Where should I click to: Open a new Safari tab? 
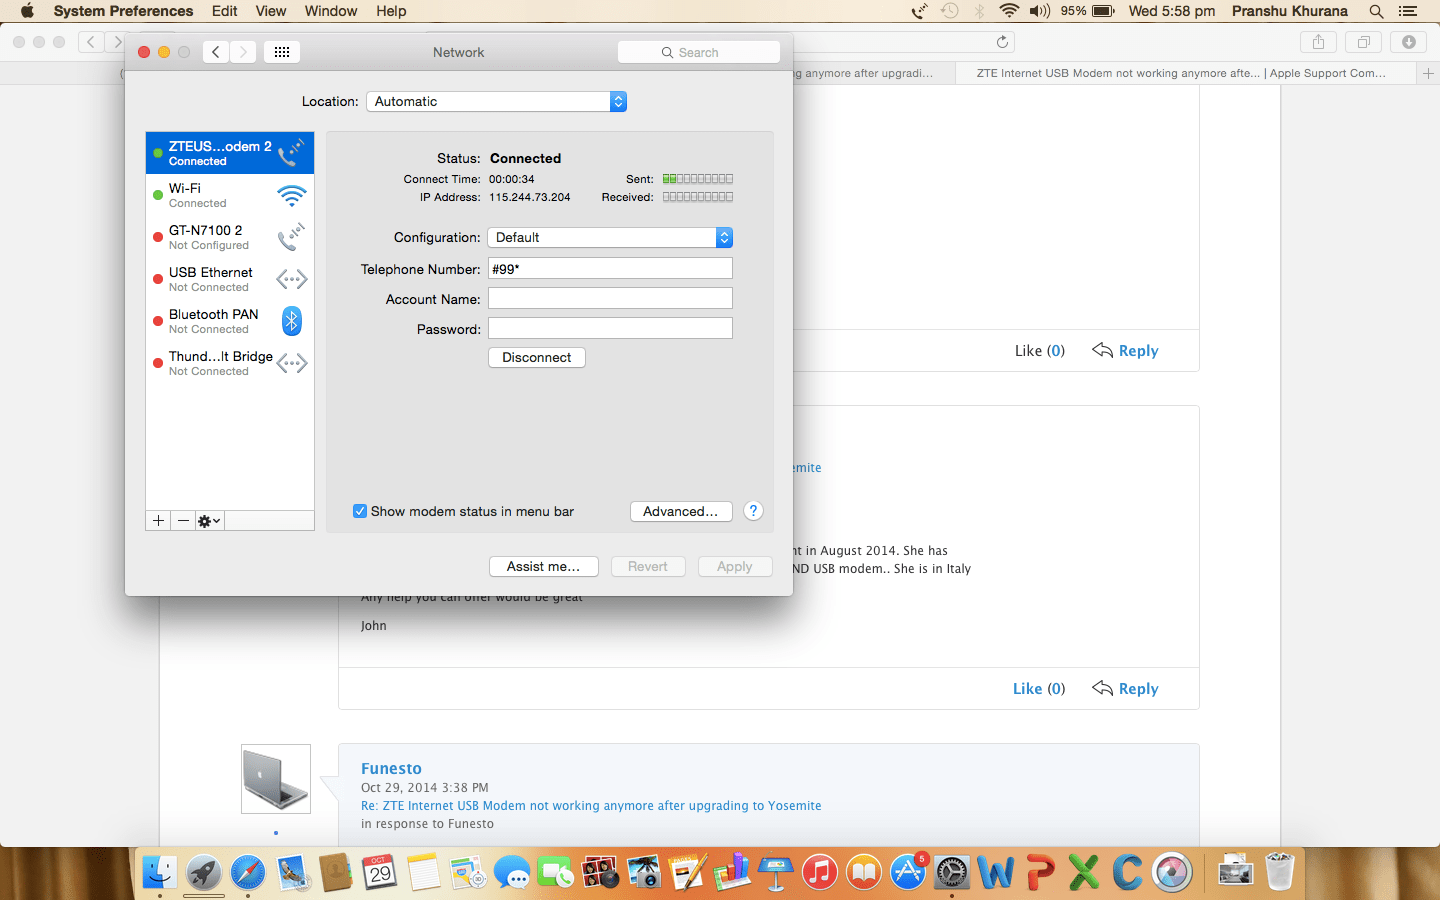point(1428,73)
